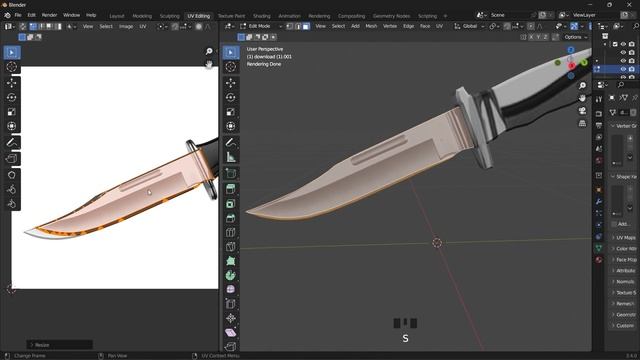The width and height of the screenshot is (640, 360).
Task: Open the Tool properties tab
Action: (x=599, y=99)
